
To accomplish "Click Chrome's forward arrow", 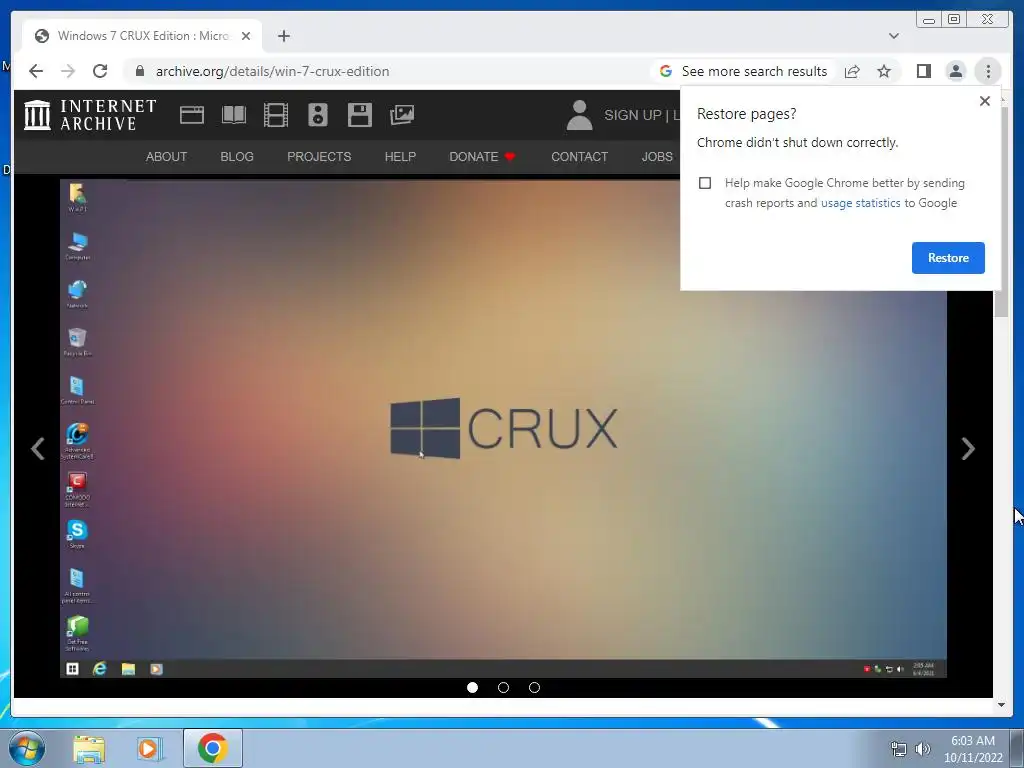I will click(x=68, y=71).
